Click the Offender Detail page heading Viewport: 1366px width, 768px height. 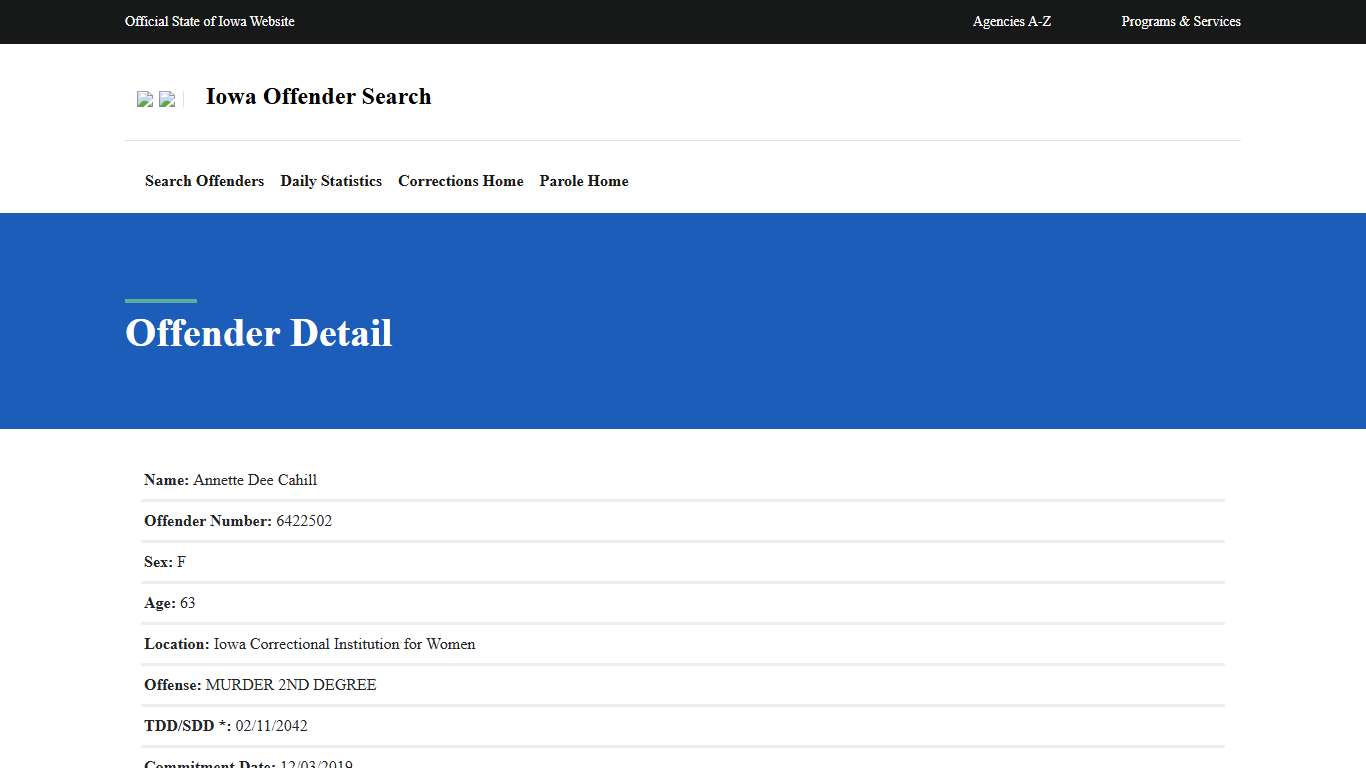click(258, 333)
